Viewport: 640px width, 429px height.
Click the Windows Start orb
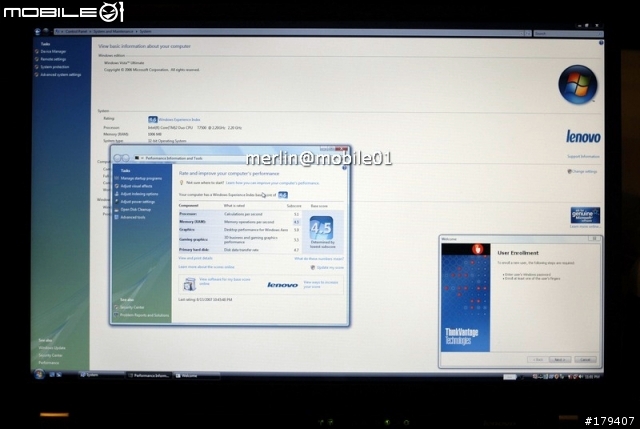click(39, 374)
